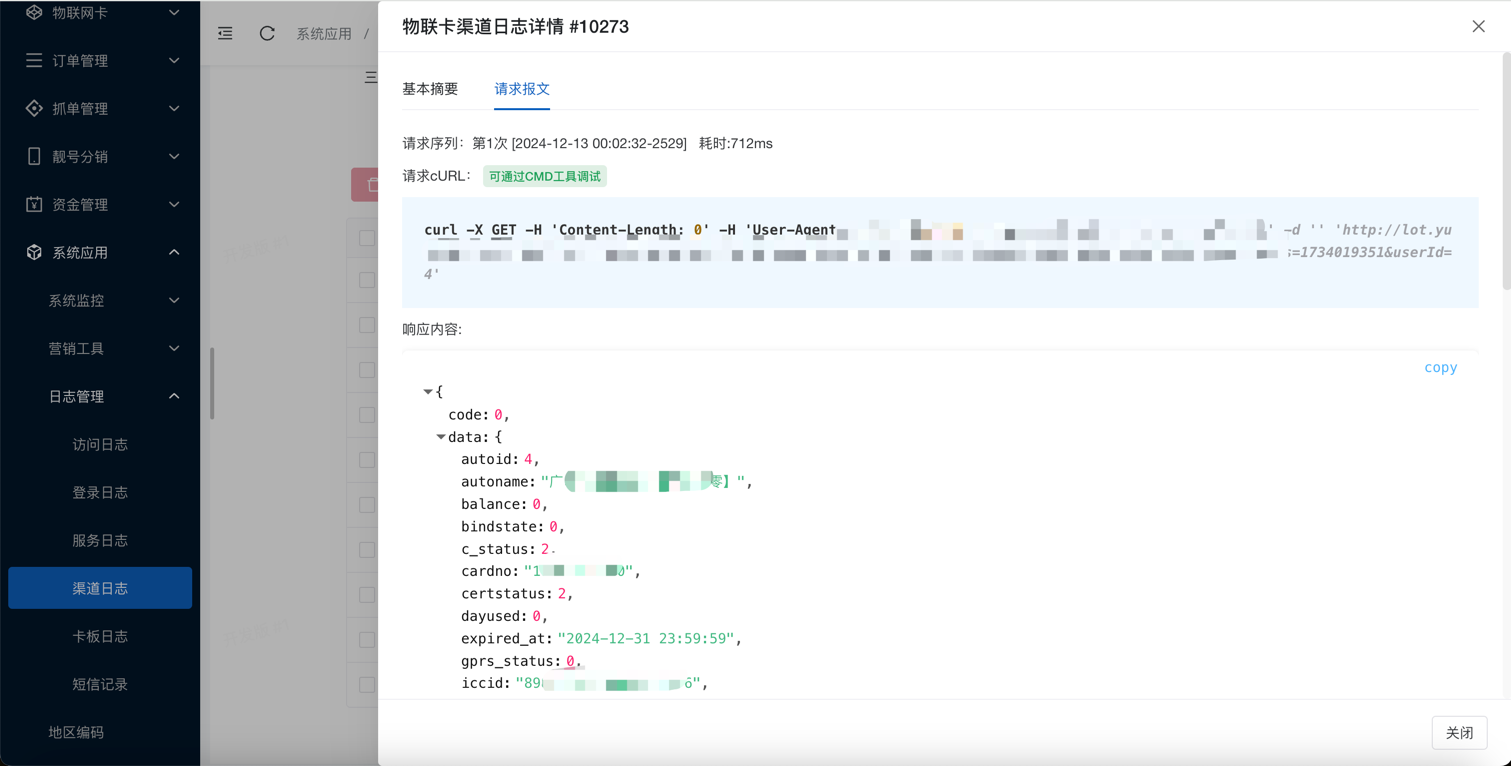This screenshot has width=1511, height=766.
Task: Expand the 营销工具 submenu
Action: pyautogui.click(x=174, y=349)
